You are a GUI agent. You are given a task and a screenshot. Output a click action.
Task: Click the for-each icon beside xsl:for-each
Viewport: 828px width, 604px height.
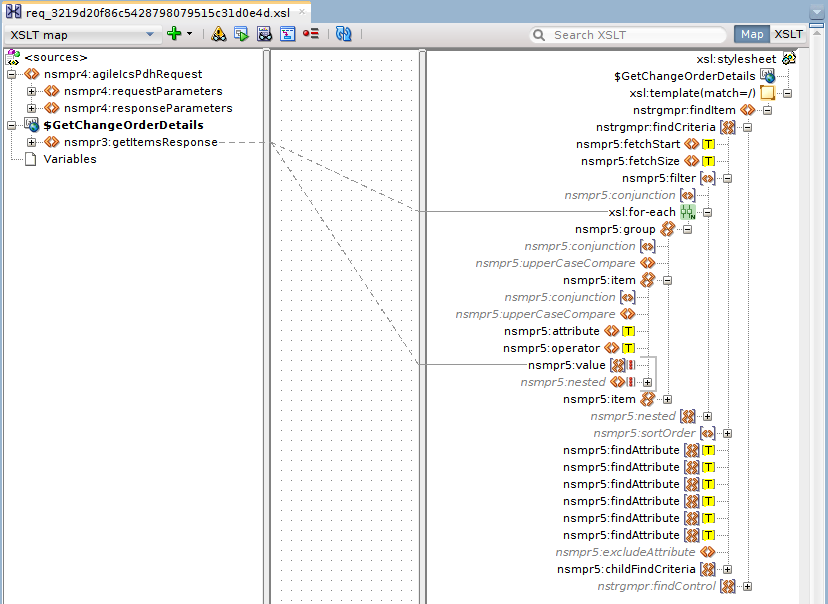pyautogui.click(x=686, y=212)
